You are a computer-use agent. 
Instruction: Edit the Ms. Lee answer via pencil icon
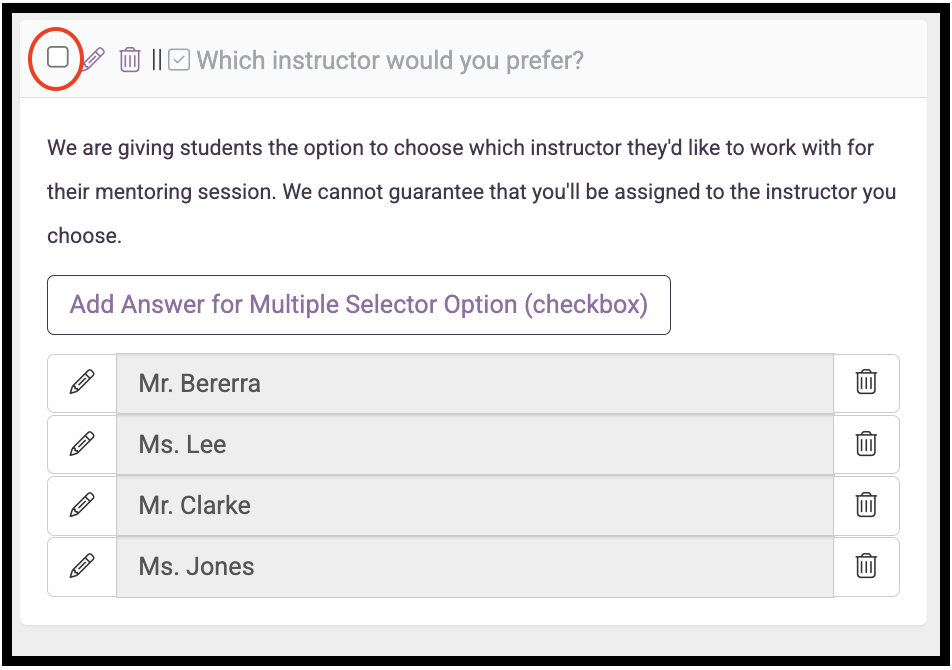pyautogui.click(x=82, y=444)
